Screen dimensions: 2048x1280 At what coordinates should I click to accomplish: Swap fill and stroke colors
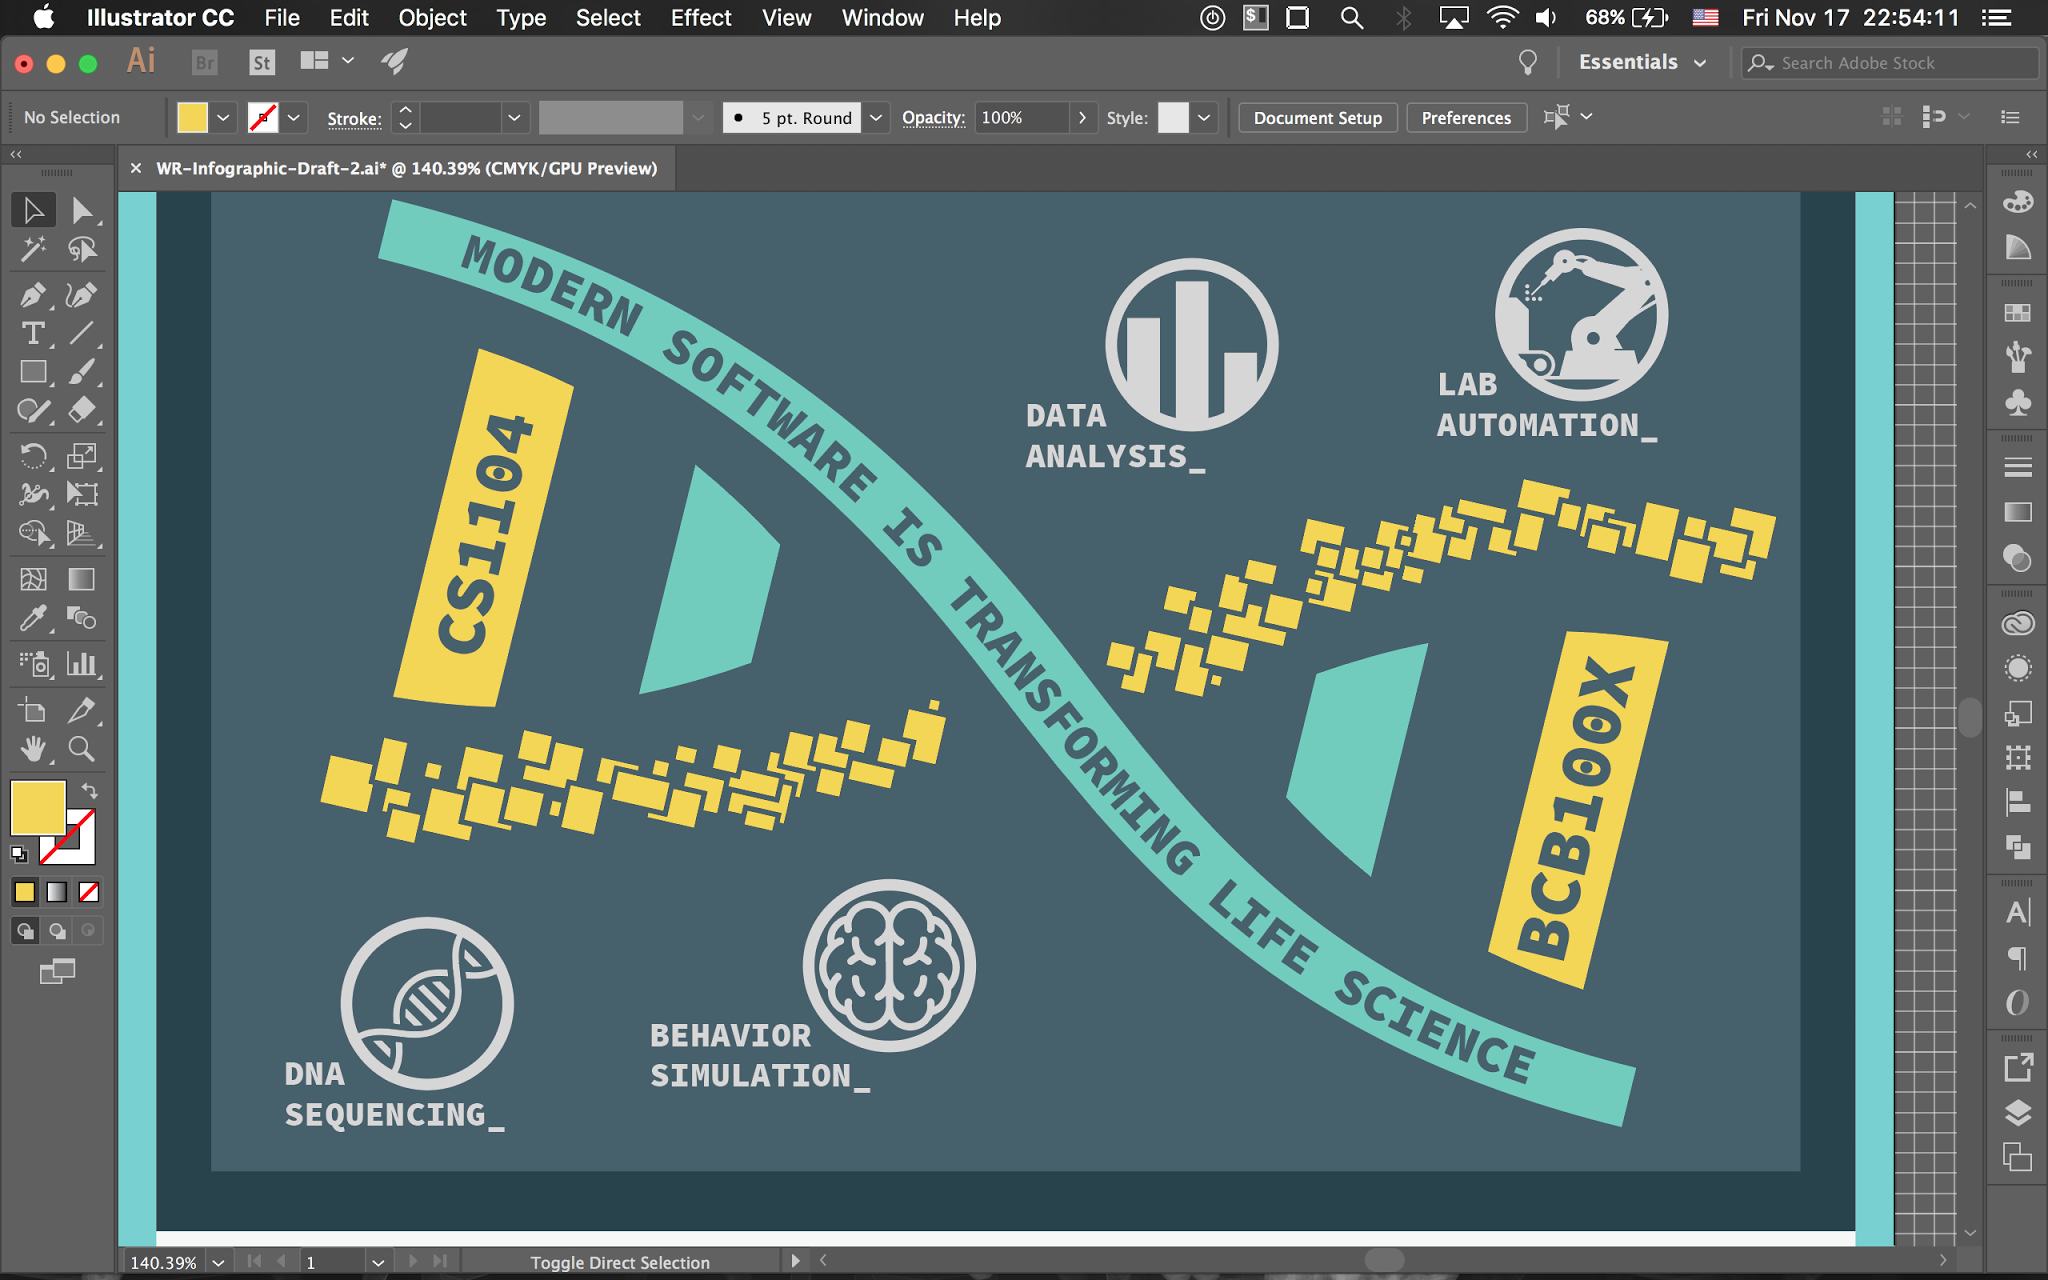pos(90,790)
